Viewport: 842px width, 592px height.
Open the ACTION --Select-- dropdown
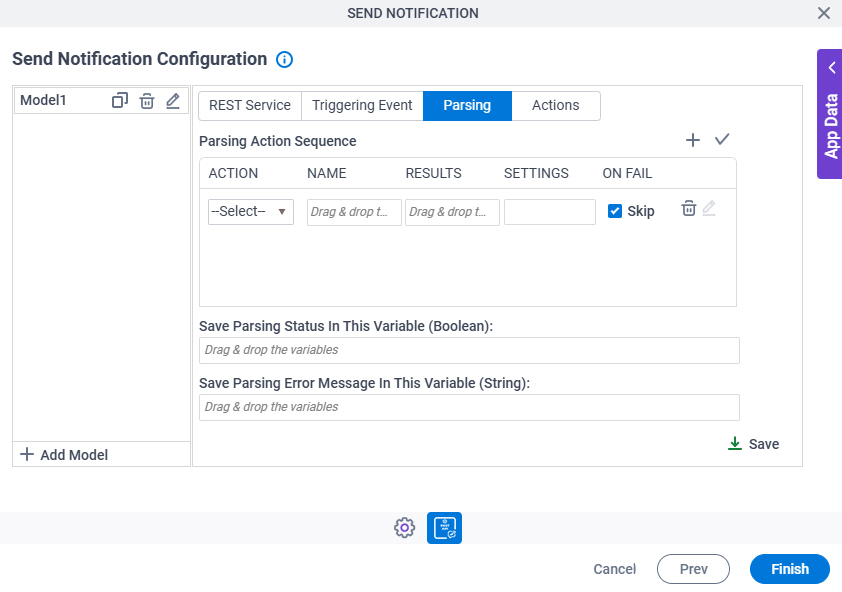[251, 212]
